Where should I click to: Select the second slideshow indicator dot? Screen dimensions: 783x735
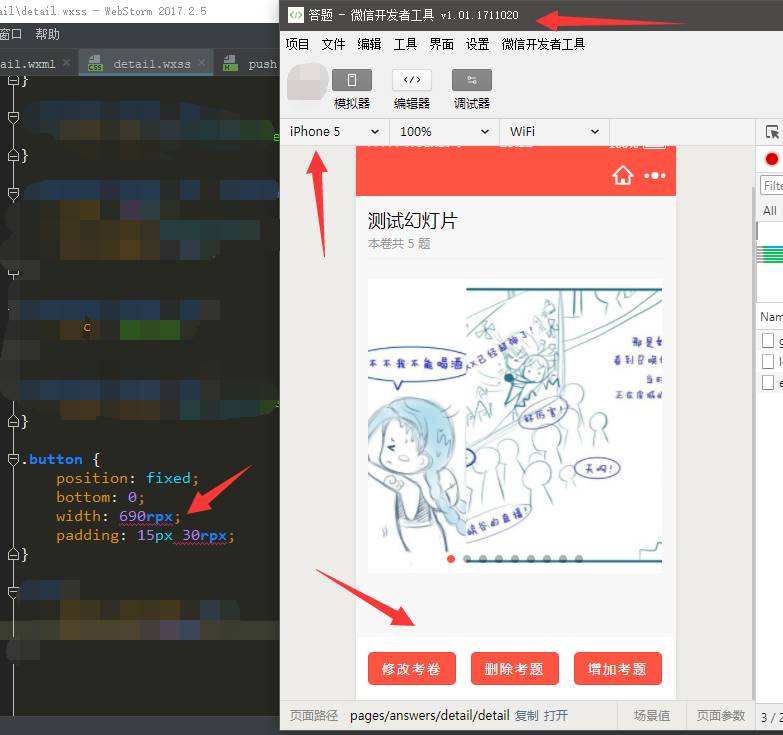[467, 559]
